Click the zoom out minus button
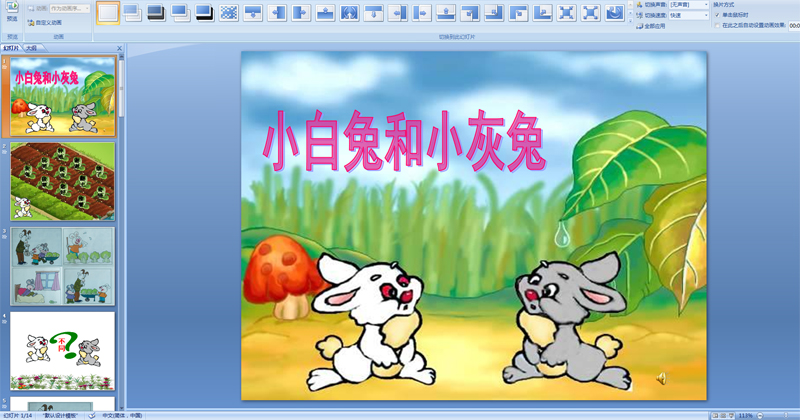This screenshot has width=800, height=420. [x=760, y=416]
